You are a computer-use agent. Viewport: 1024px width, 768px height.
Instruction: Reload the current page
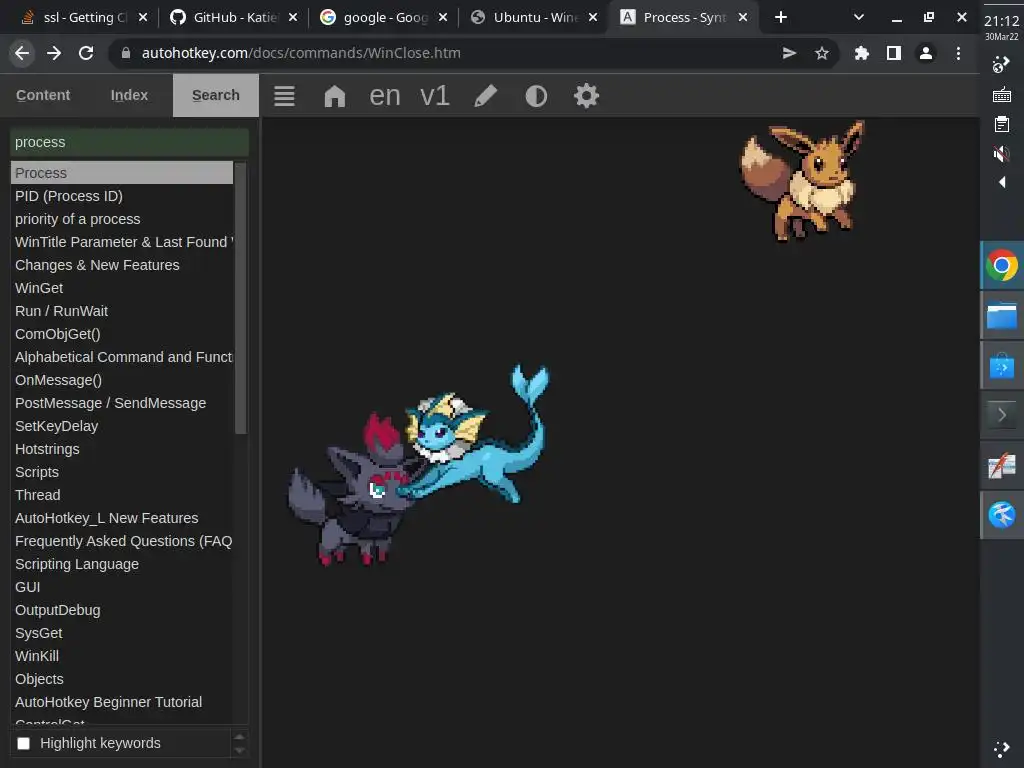[x=86, y=53]
